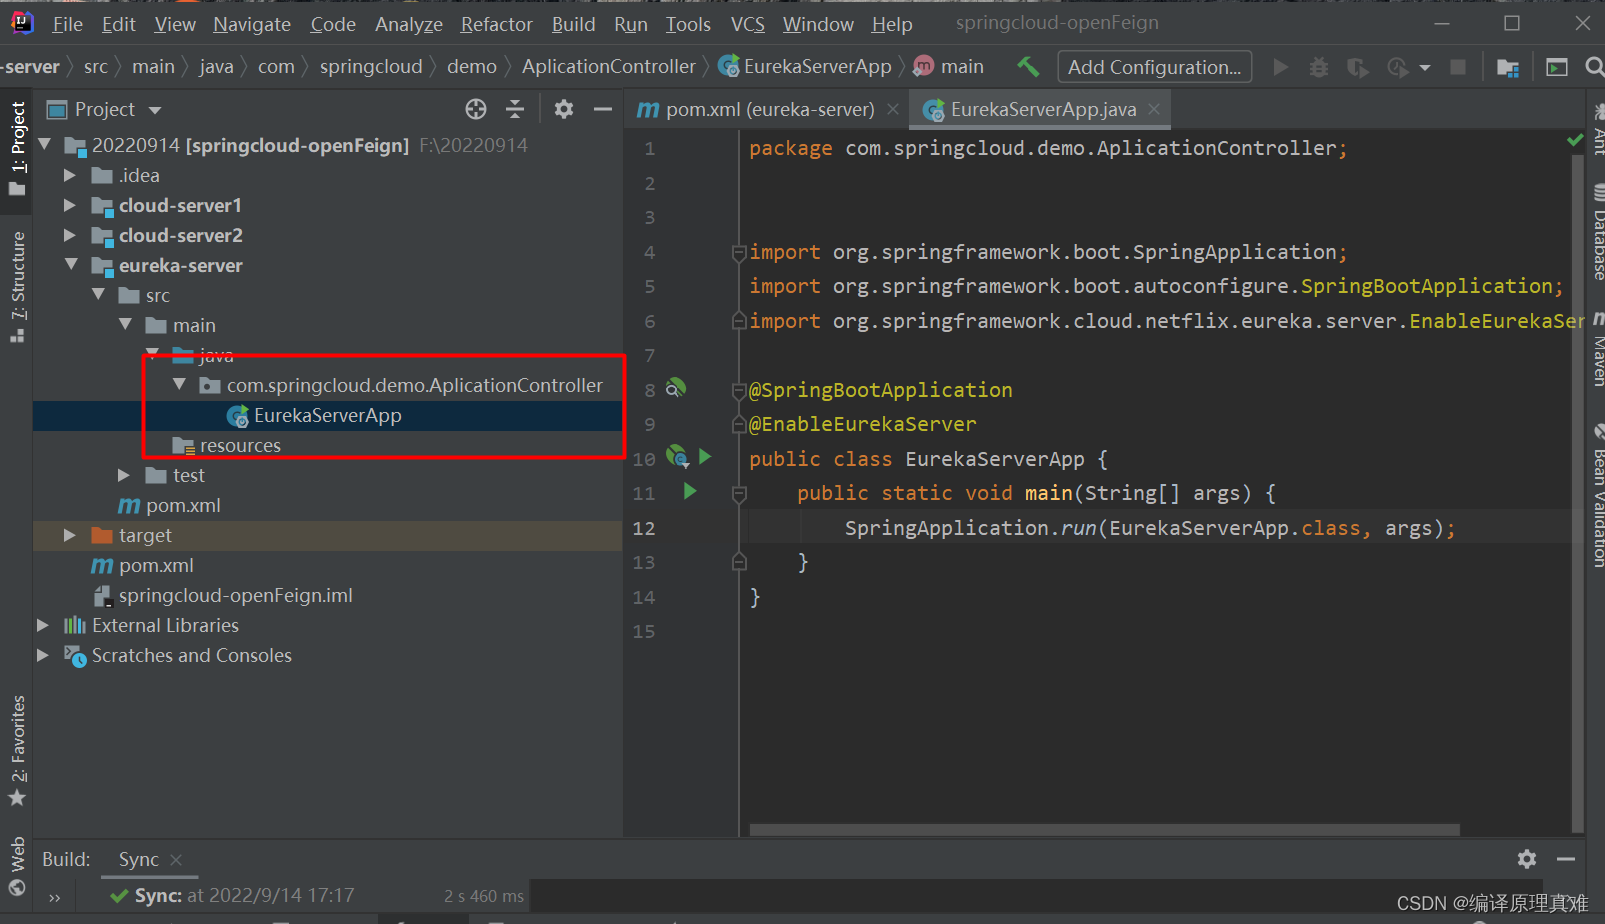
Task: Open the 2: Favorites tool window tab
Action: [x=17, y=750]
